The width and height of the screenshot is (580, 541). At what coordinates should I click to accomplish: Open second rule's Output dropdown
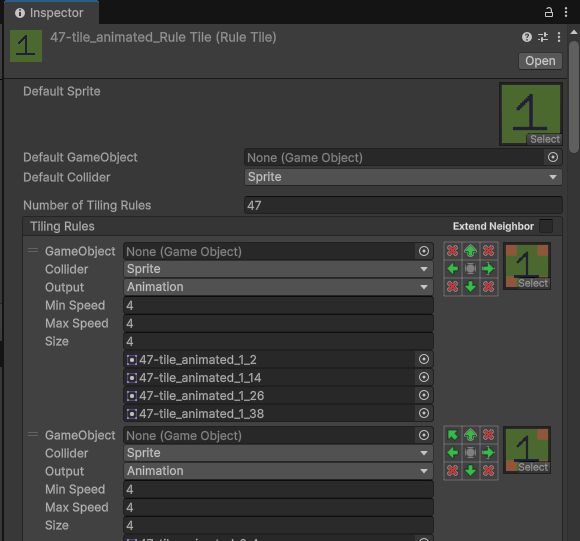[x=278, y=471]
